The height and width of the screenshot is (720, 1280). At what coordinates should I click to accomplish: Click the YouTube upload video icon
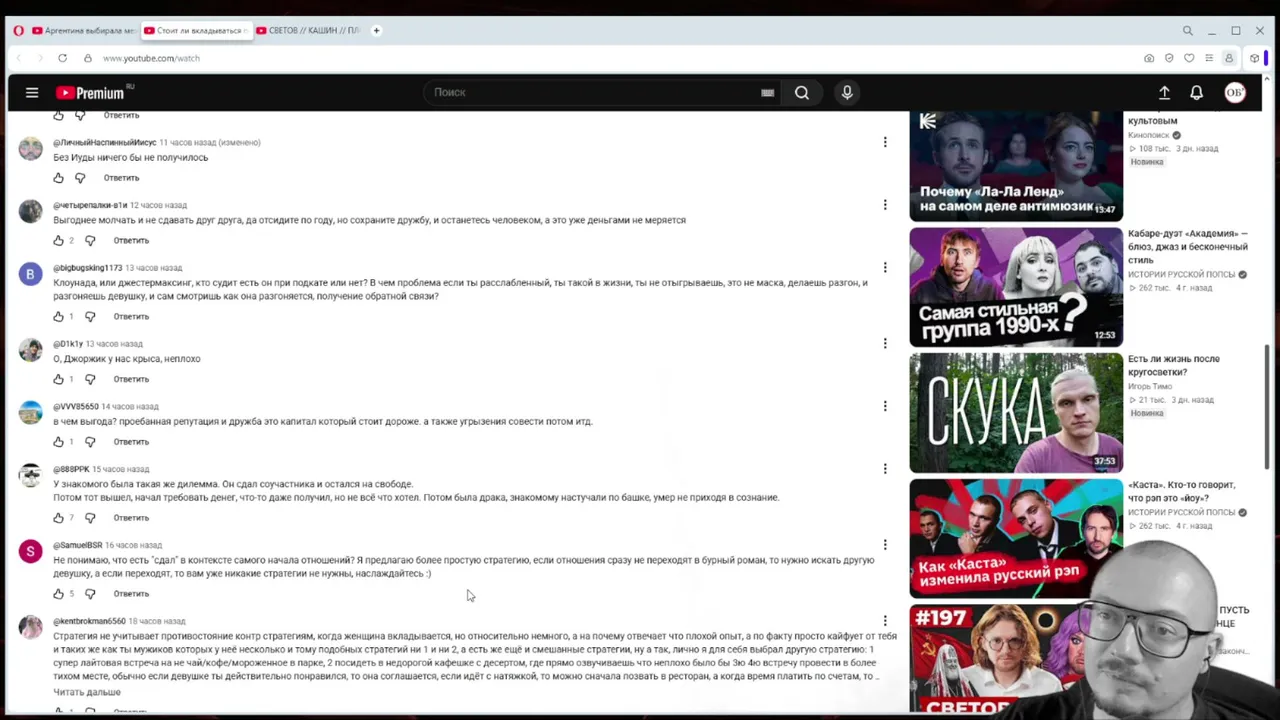coord(1164,93)
